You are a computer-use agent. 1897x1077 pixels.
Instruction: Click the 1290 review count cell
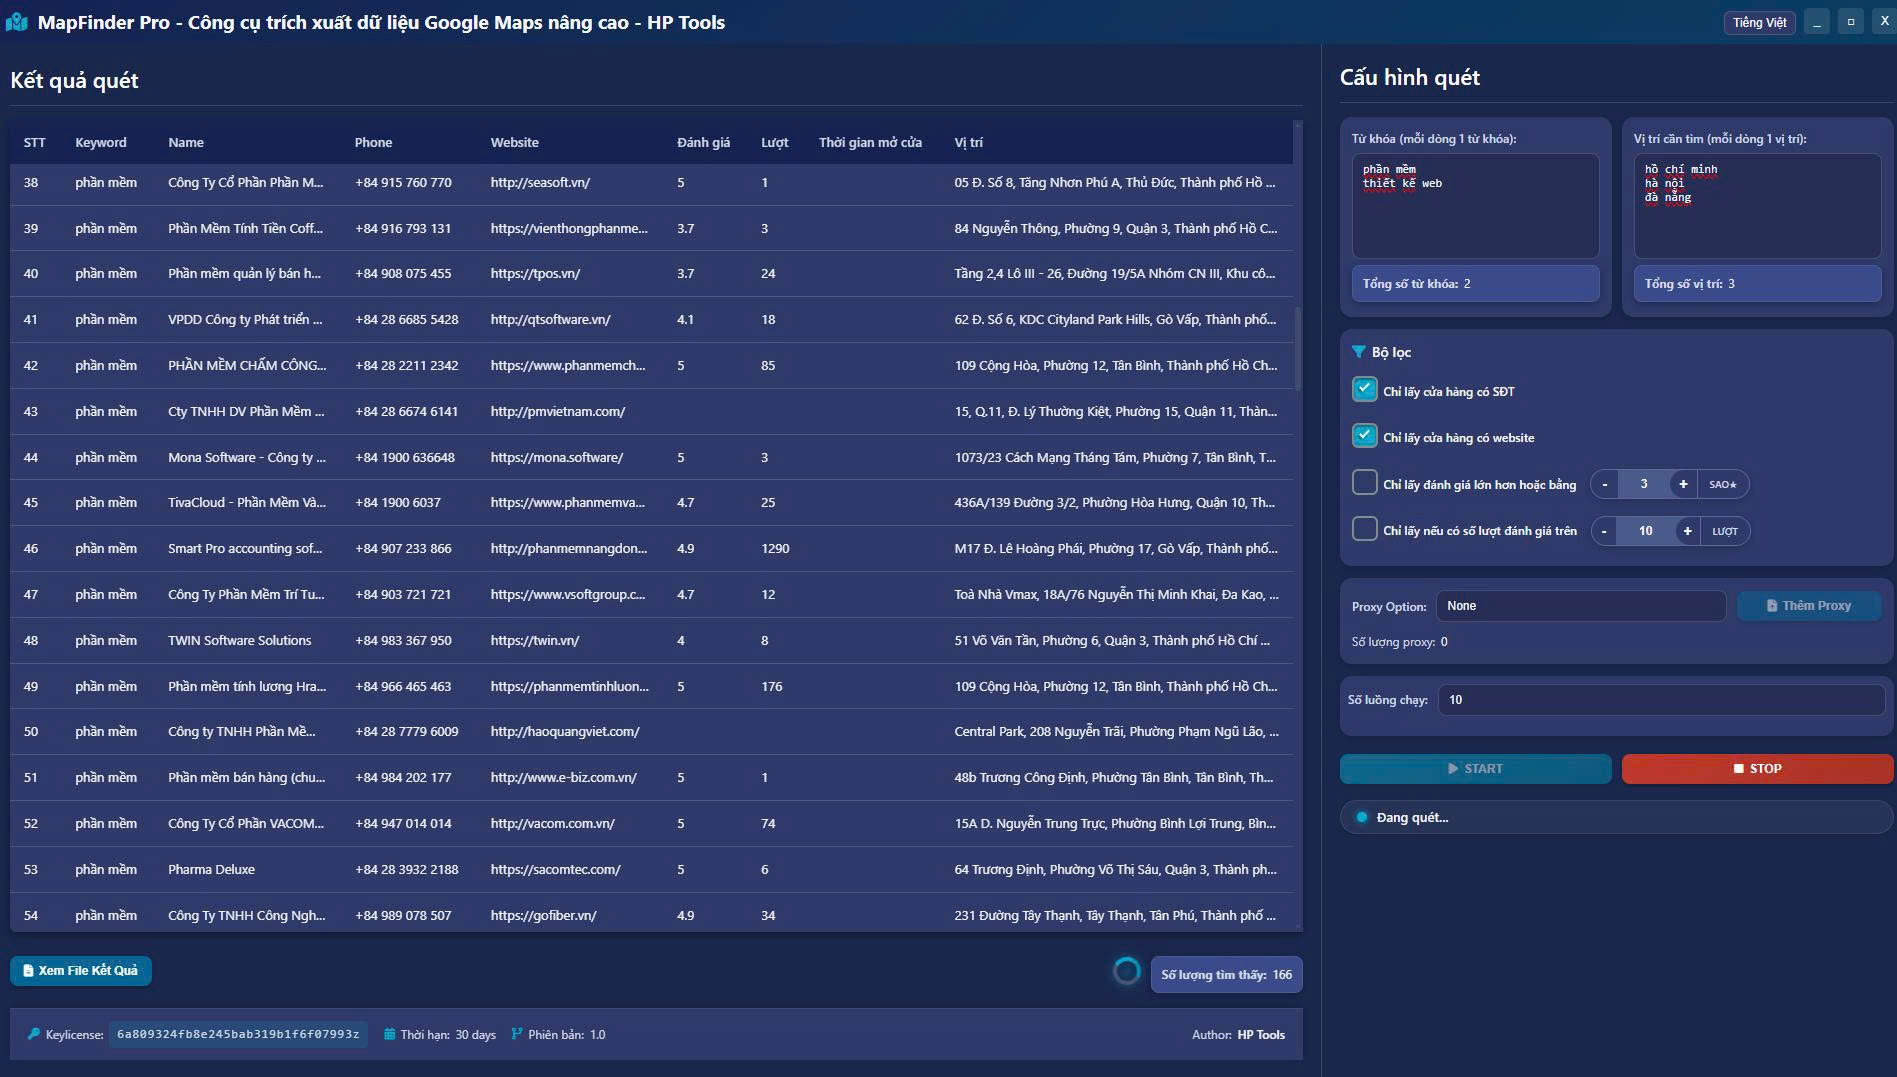[x=775, y=548]
